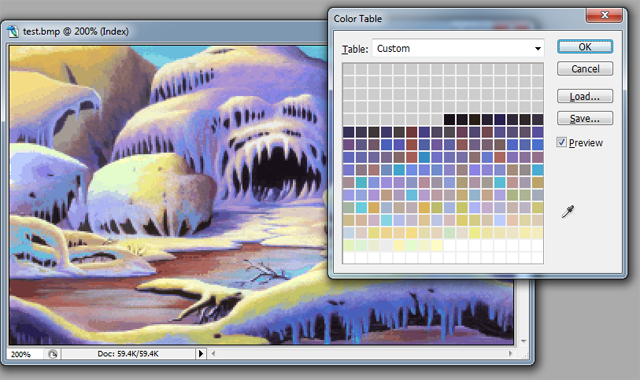Toggle the Preview checkbox
The height and width of the screenshot is (380, 640).
point(562,142)
